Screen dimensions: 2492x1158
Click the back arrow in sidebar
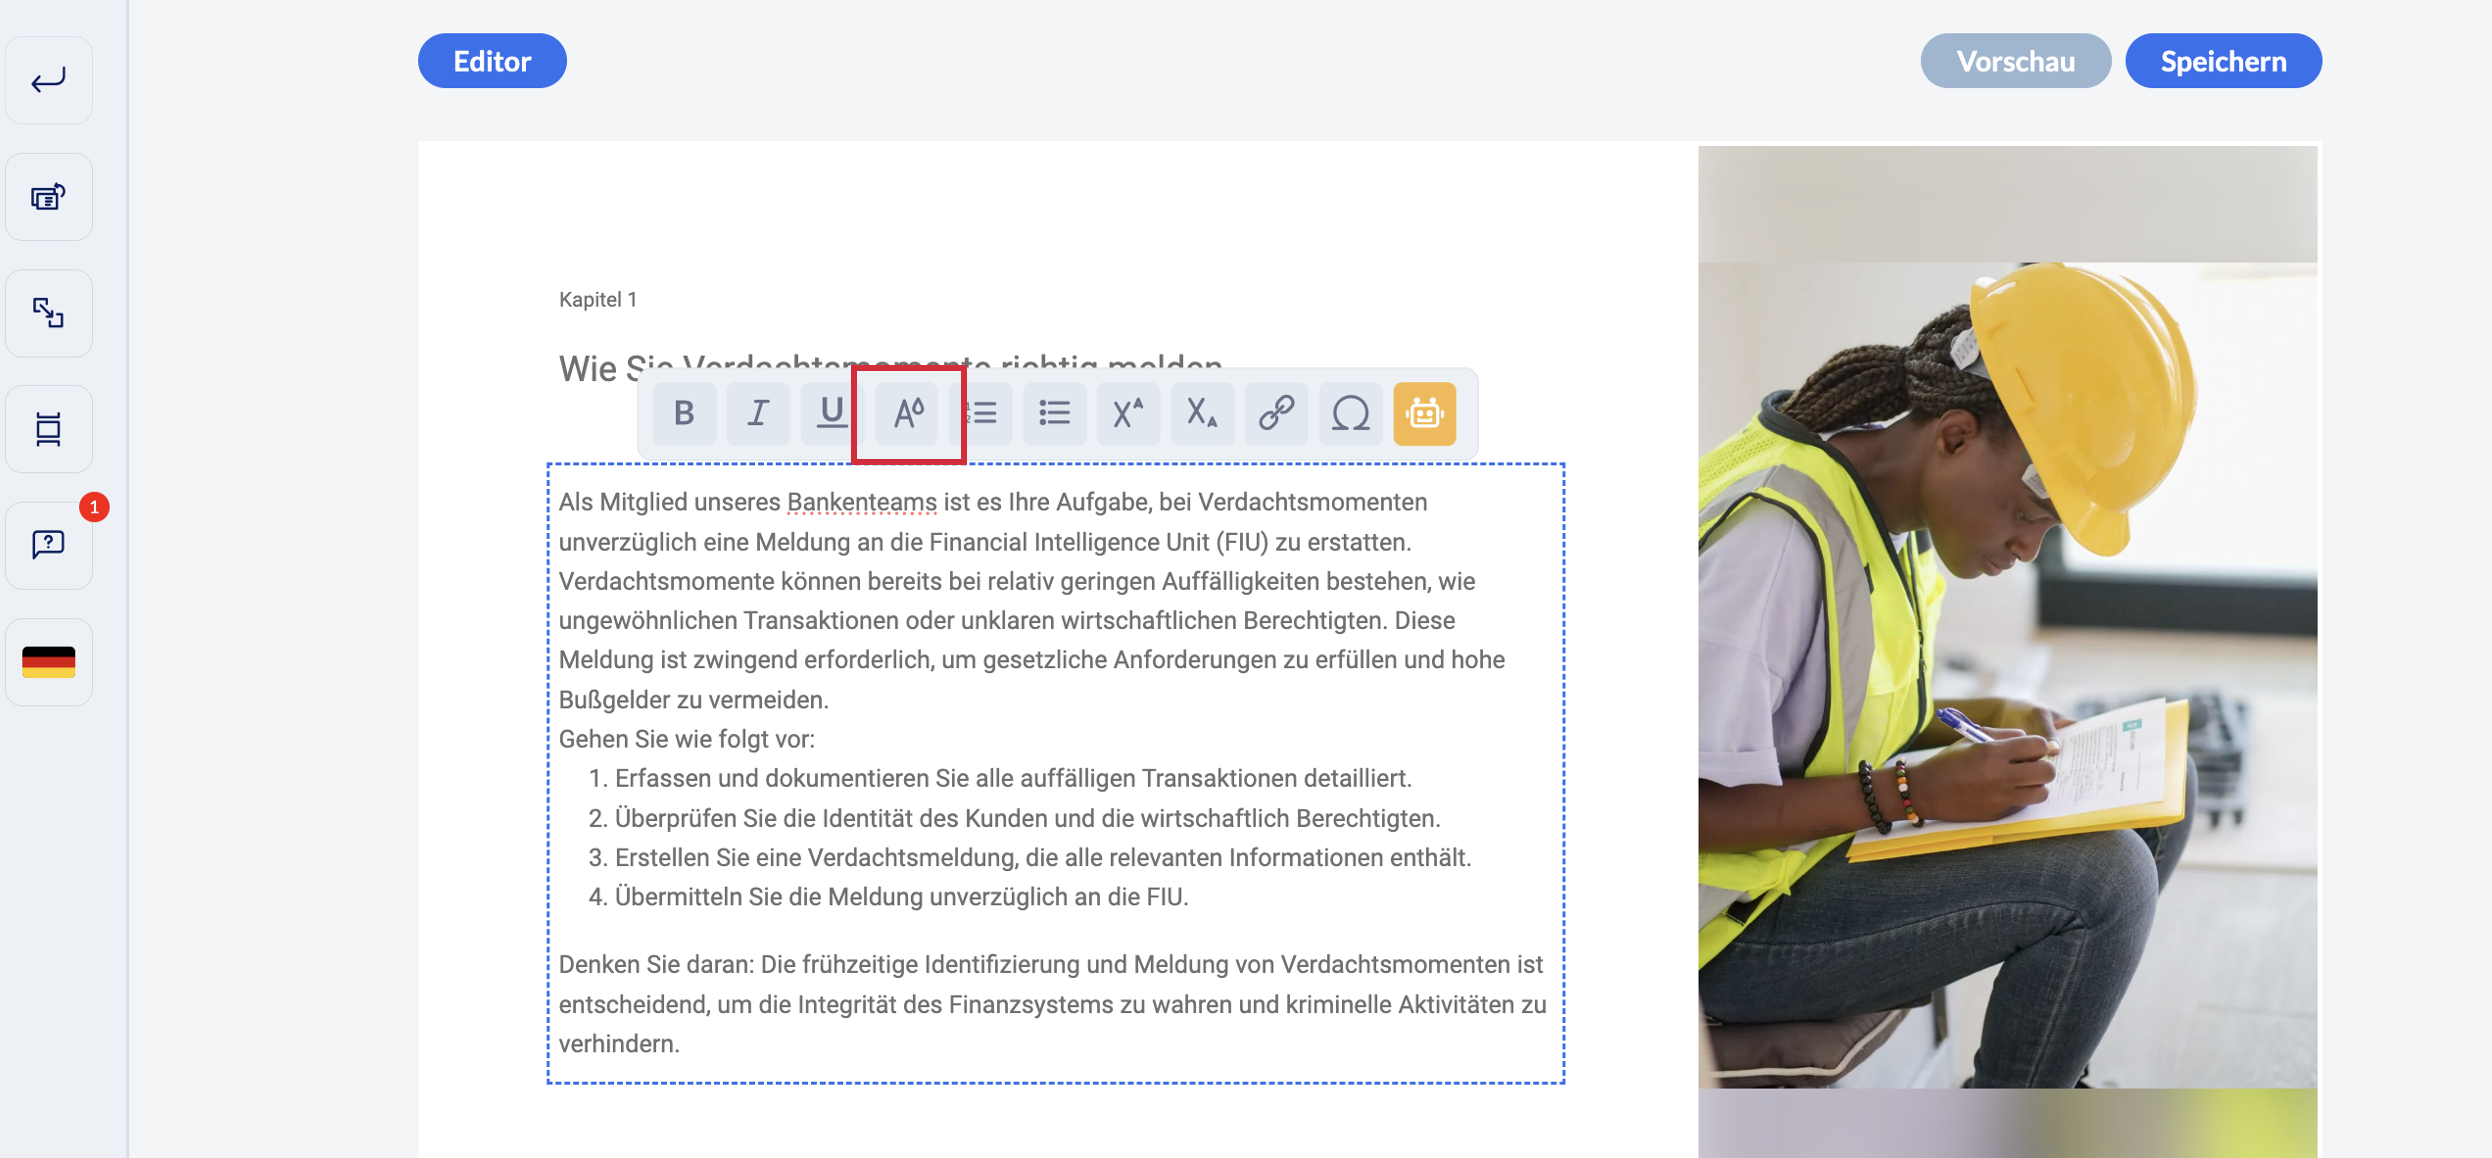pyautogui.click(x=48, y=80)
